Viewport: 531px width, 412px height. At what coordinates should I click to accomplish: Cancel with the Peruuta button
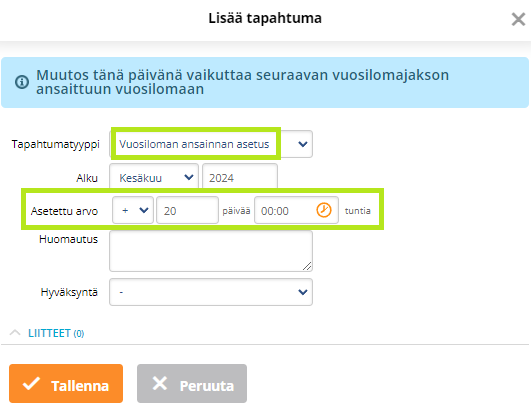click(192, 384)
